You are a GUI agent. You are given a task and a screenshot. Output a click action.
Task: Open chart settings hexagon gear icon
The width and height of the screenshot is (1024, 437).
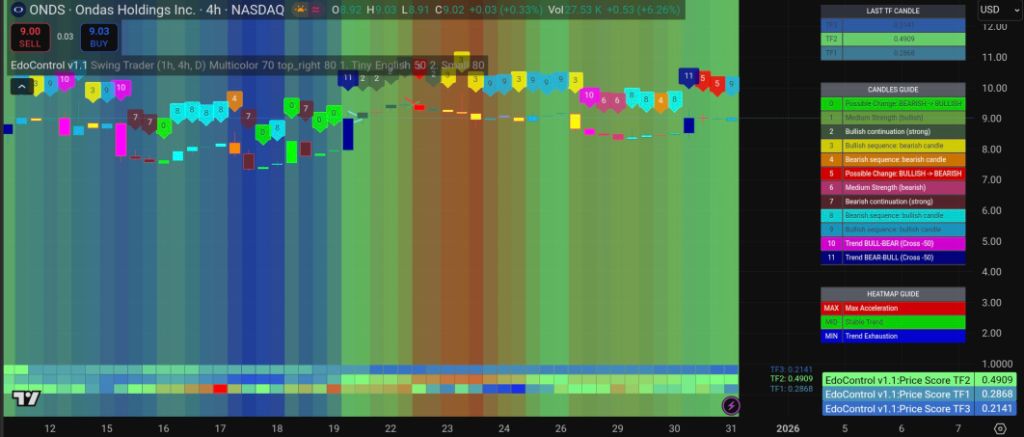coord(1000,429)
